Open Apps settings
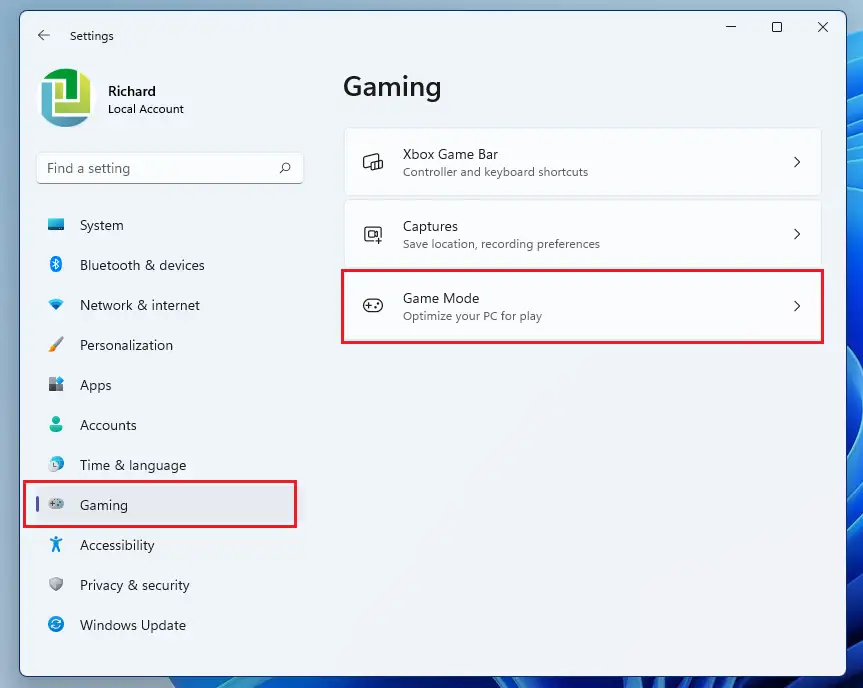Screen dimensions: 863x688 click(95, 385)
